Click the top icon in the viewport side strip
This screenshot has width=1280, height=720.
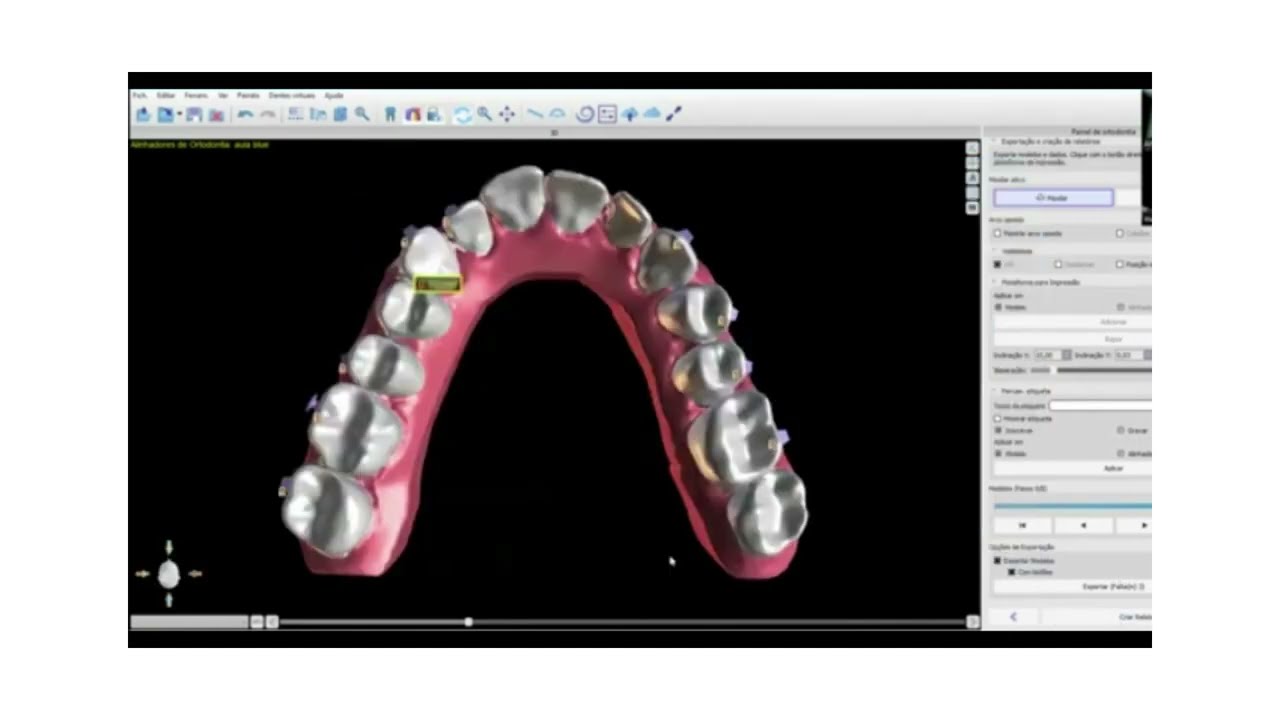coord(972,148)
